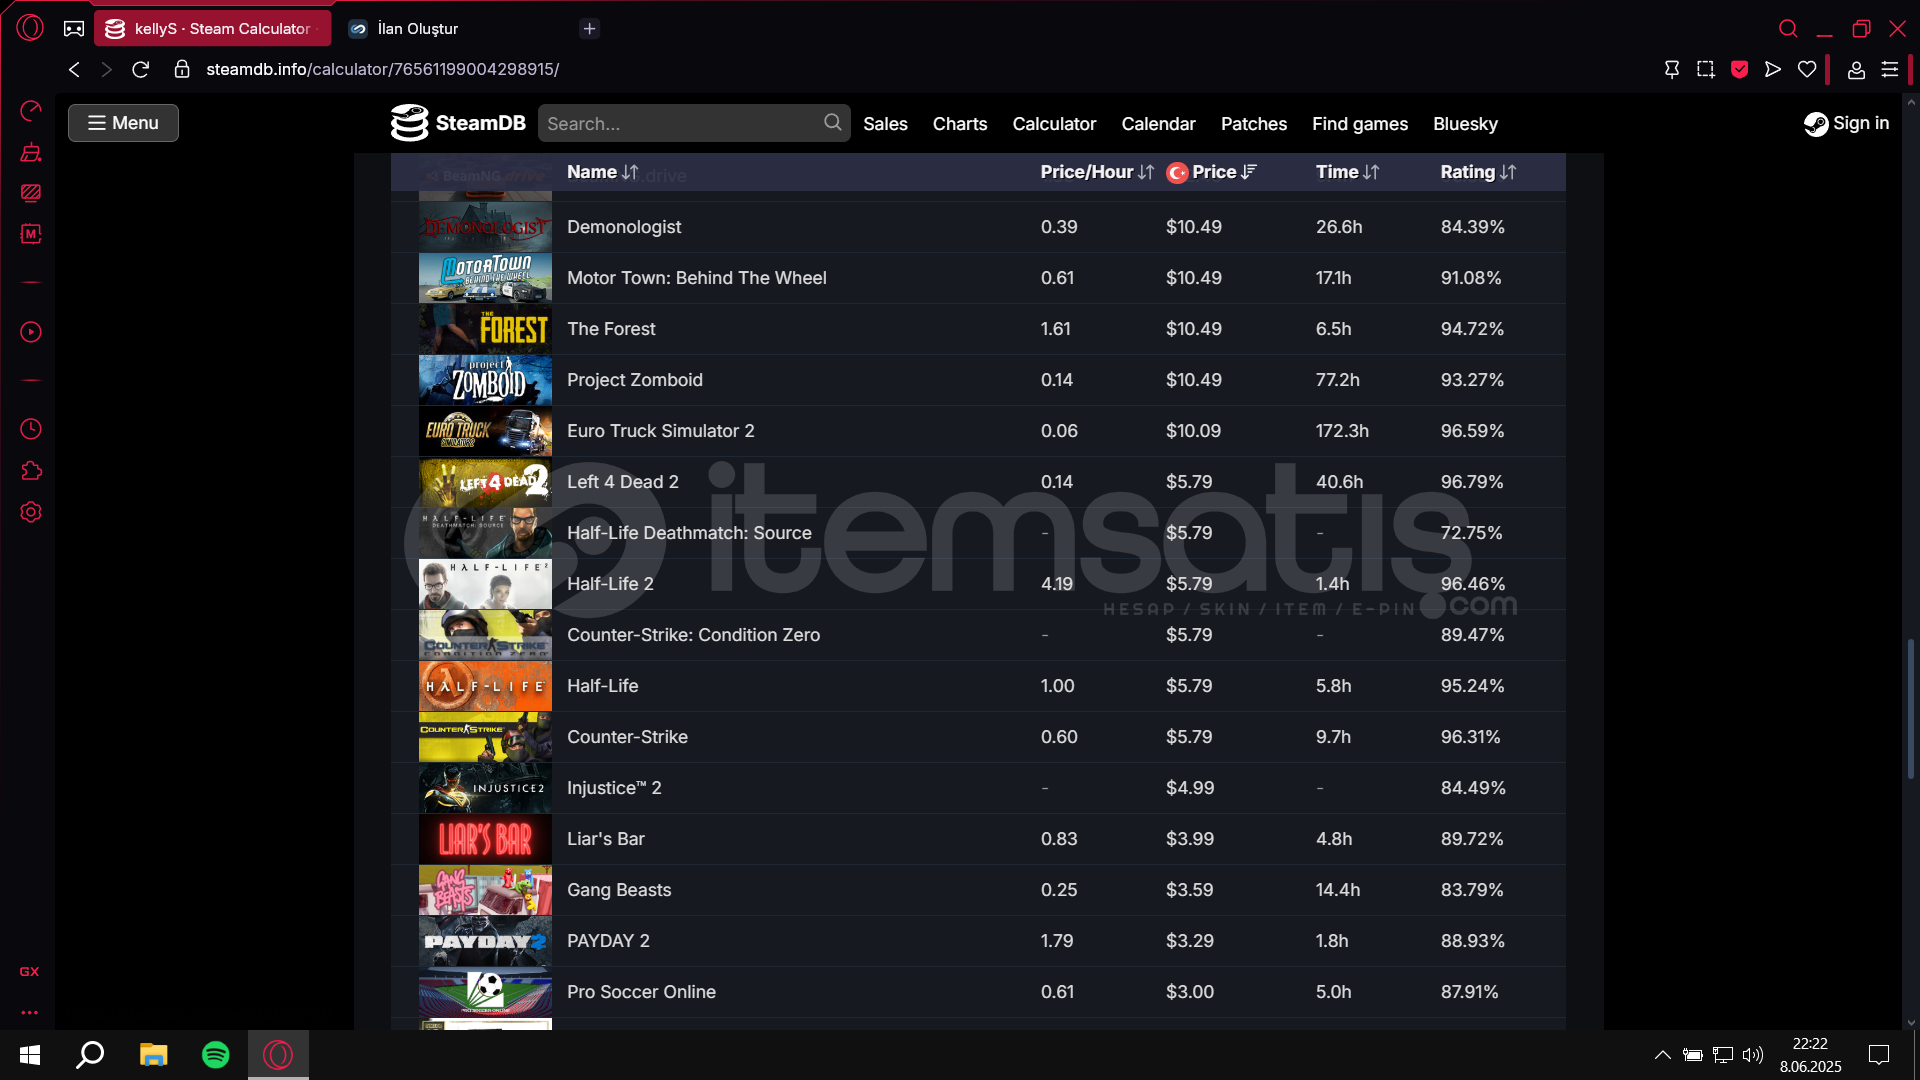Open Windows taskbar search
1920x1080 pixels.
click(90, 1054)
